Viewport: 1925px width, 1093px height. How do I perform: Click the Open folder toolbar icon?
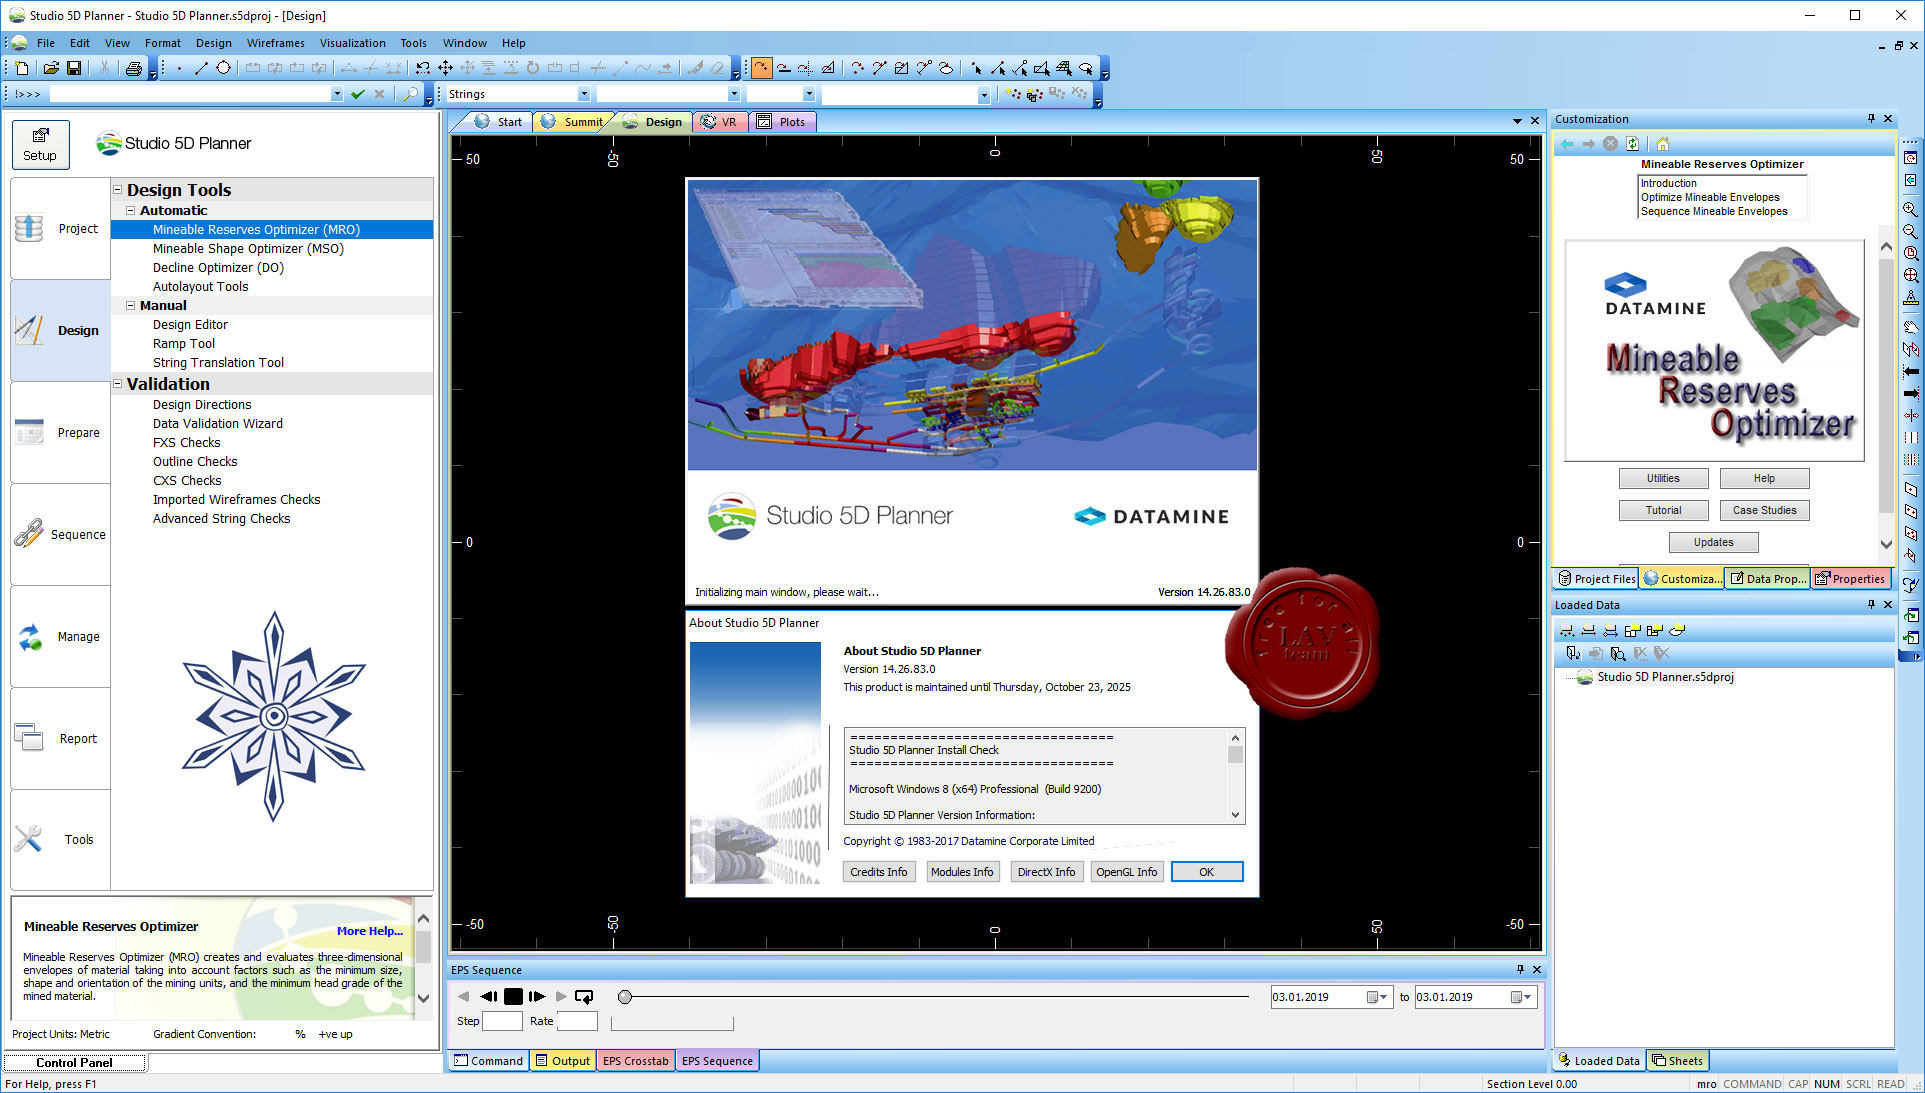[x=51, y=68]
